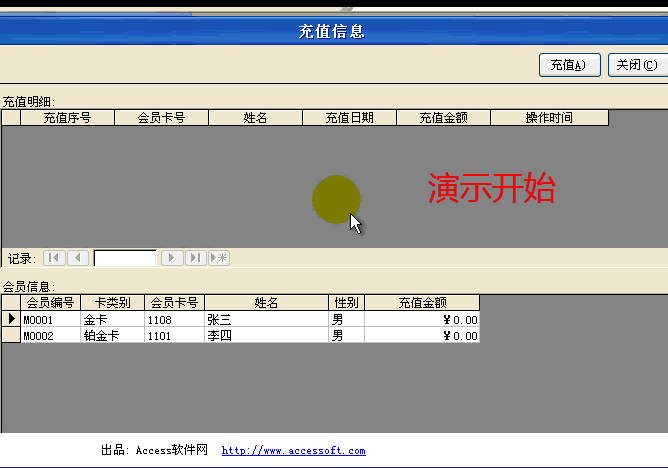Click 姓名 header in 充值明细 grid
The width and height of the screenshot is (668, 468).
tap(256, 118)
